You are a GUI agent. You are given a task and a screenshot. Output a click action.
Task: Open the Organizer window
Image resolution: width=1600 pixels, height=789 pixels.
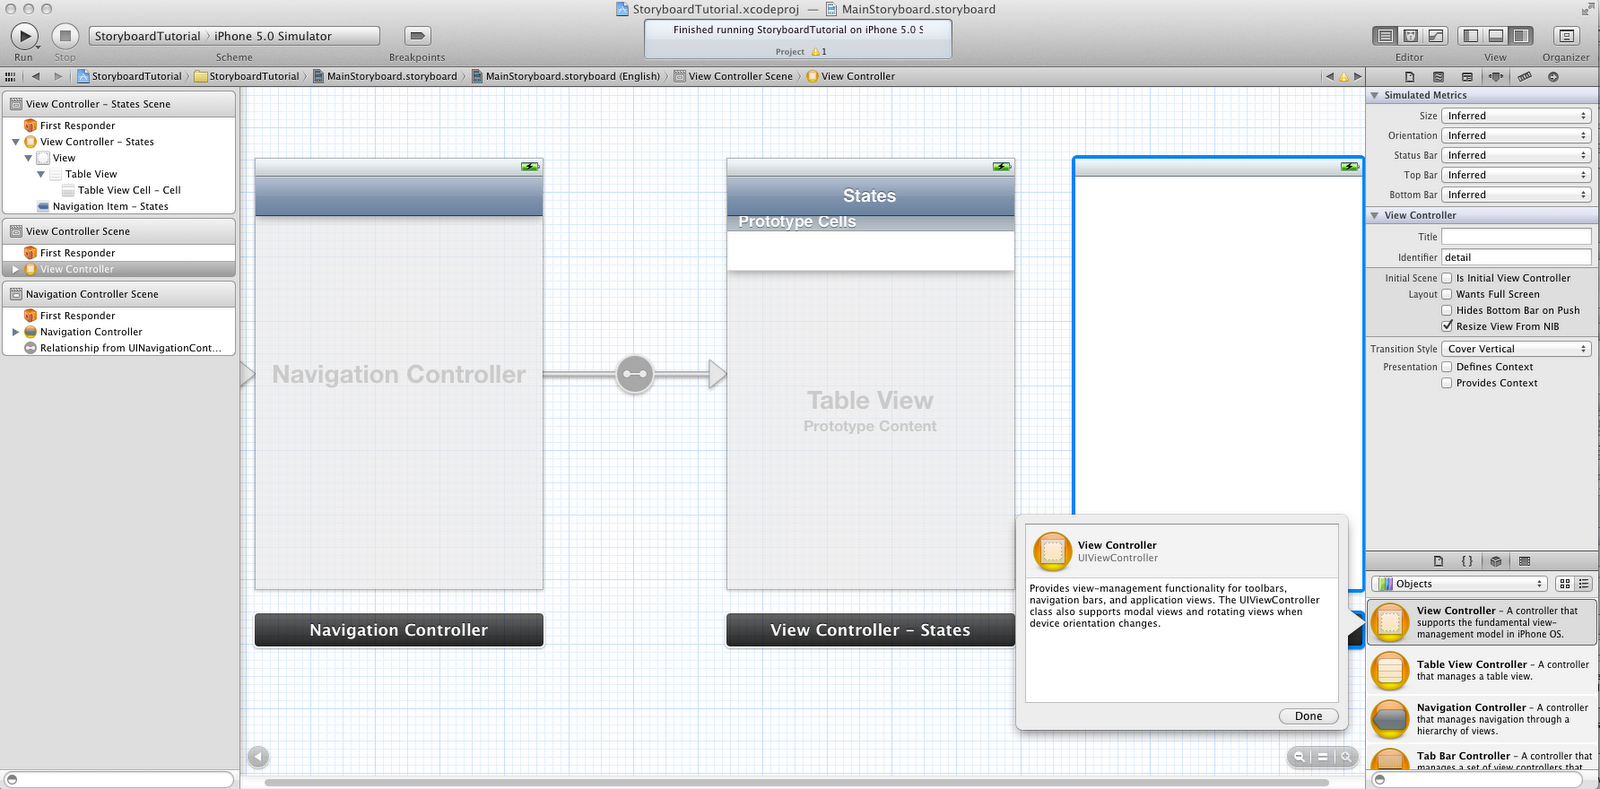[x=1566, y=36]
